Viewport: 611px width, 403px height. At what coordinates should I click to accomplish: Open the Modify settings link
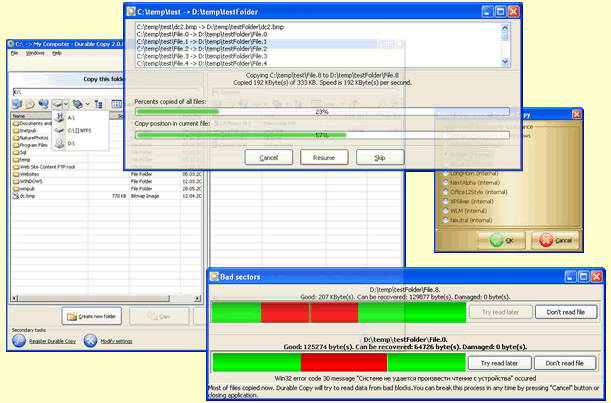click(x=116, y=341)
